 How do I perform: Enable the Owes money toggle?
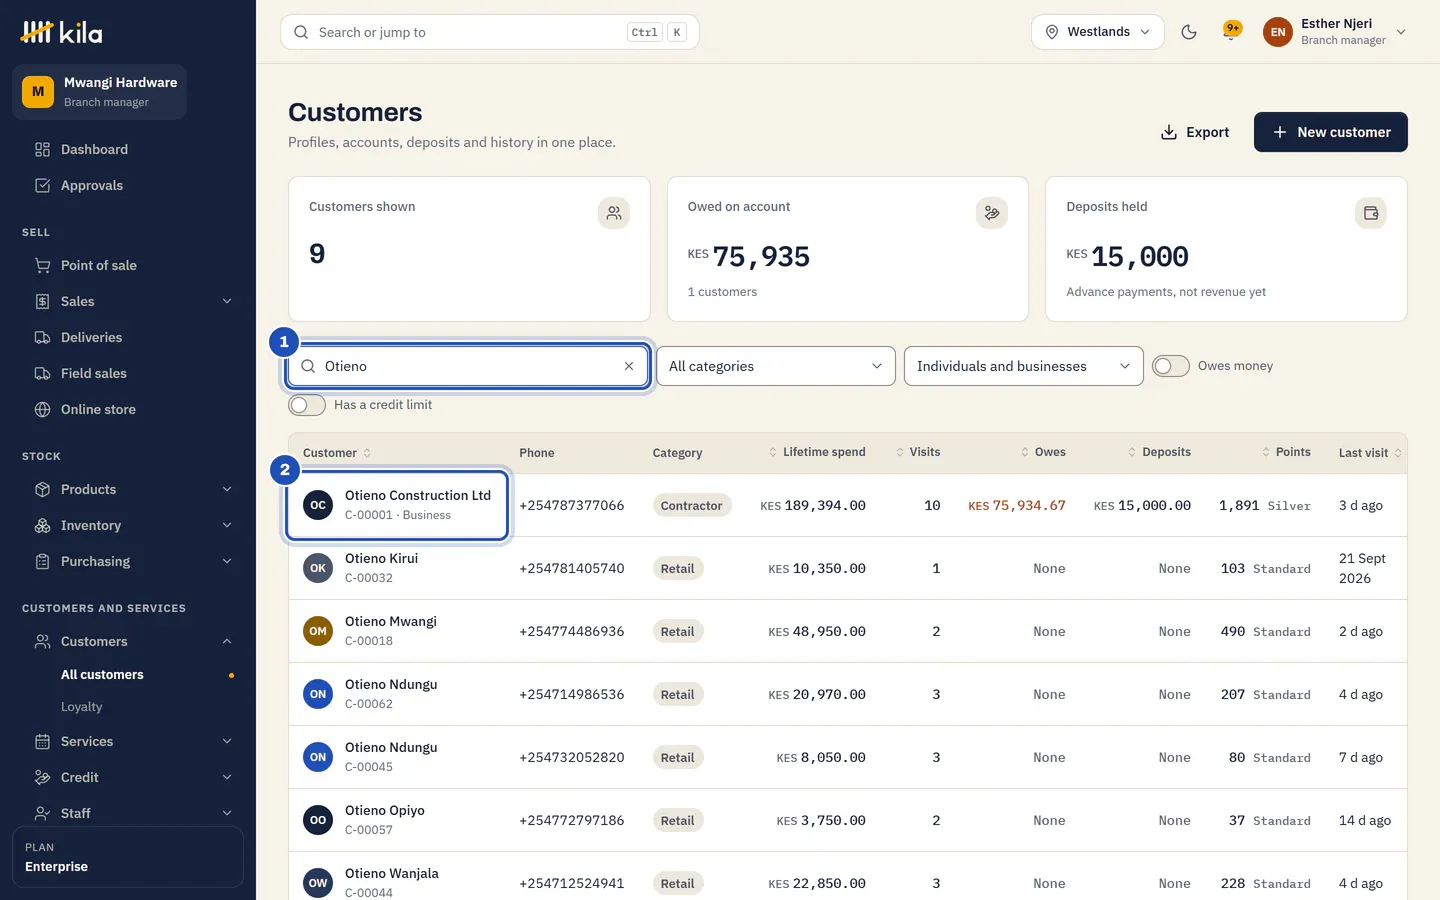(1171, 366)
